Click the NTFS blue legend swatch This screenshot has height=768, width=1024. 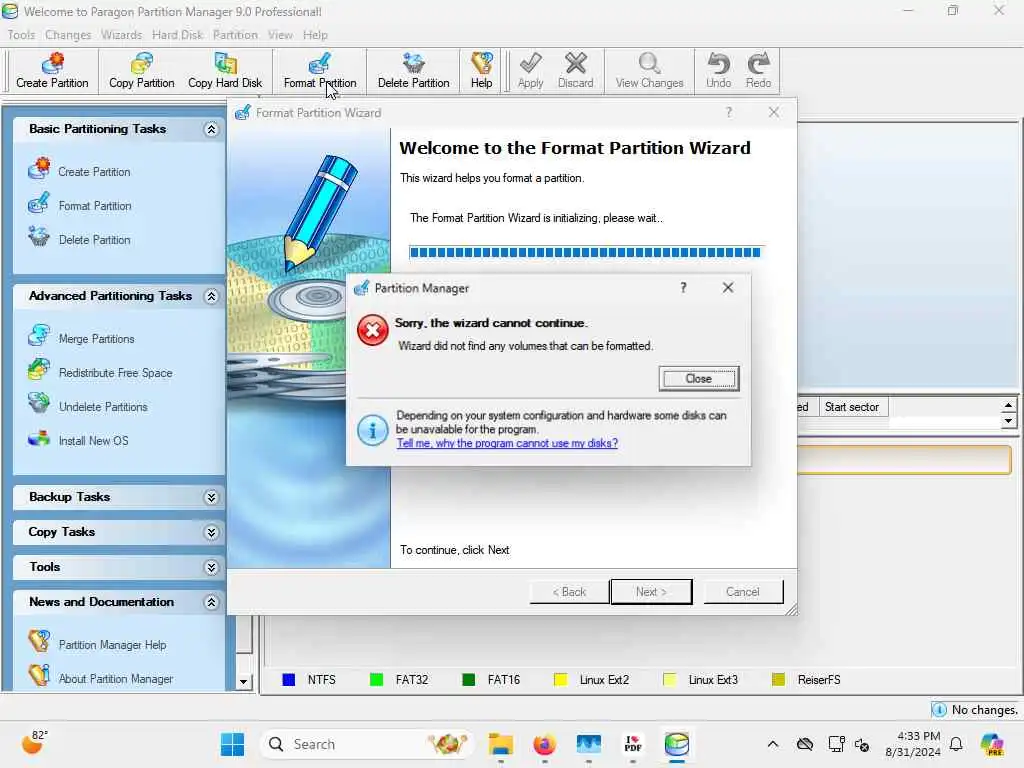[288, 680]
